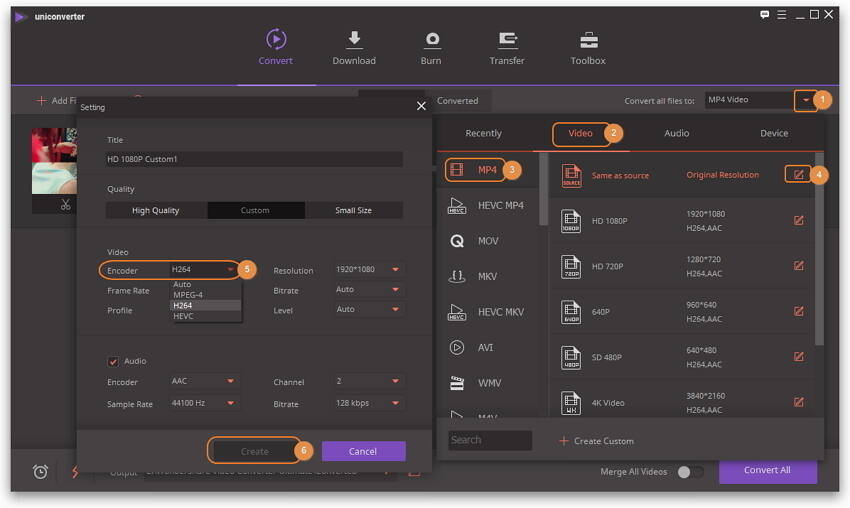Viewport: 850px width, 508px height.
Task: Open the schedule alarm clock icon
Action: [x=41, y=472]
